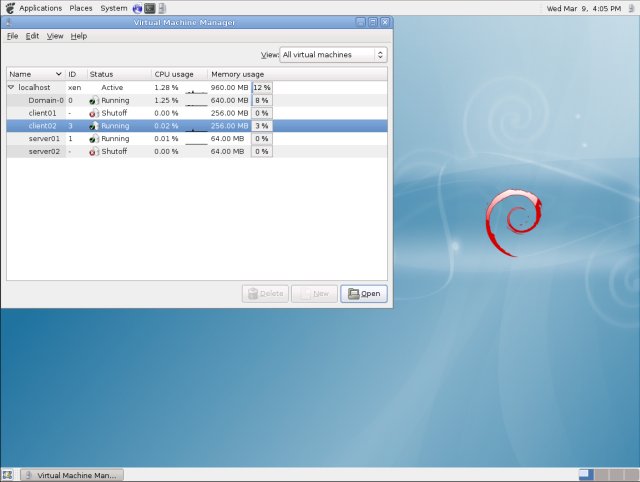Click the Open button
This screenshot has height=482, width=640.
(x=364, y=293)
